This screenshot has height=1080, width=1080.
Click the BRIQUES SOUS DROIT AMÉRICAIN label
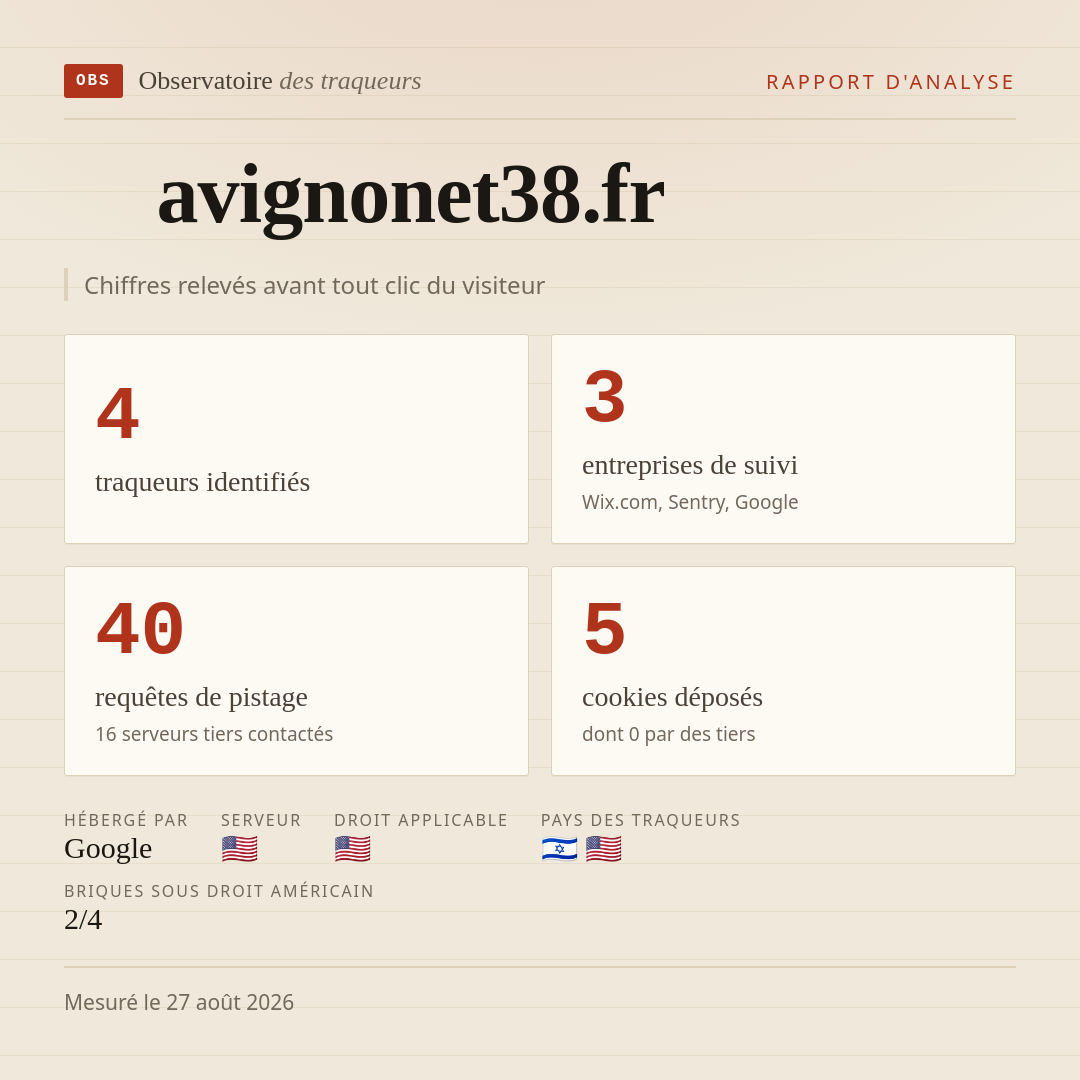219,891
